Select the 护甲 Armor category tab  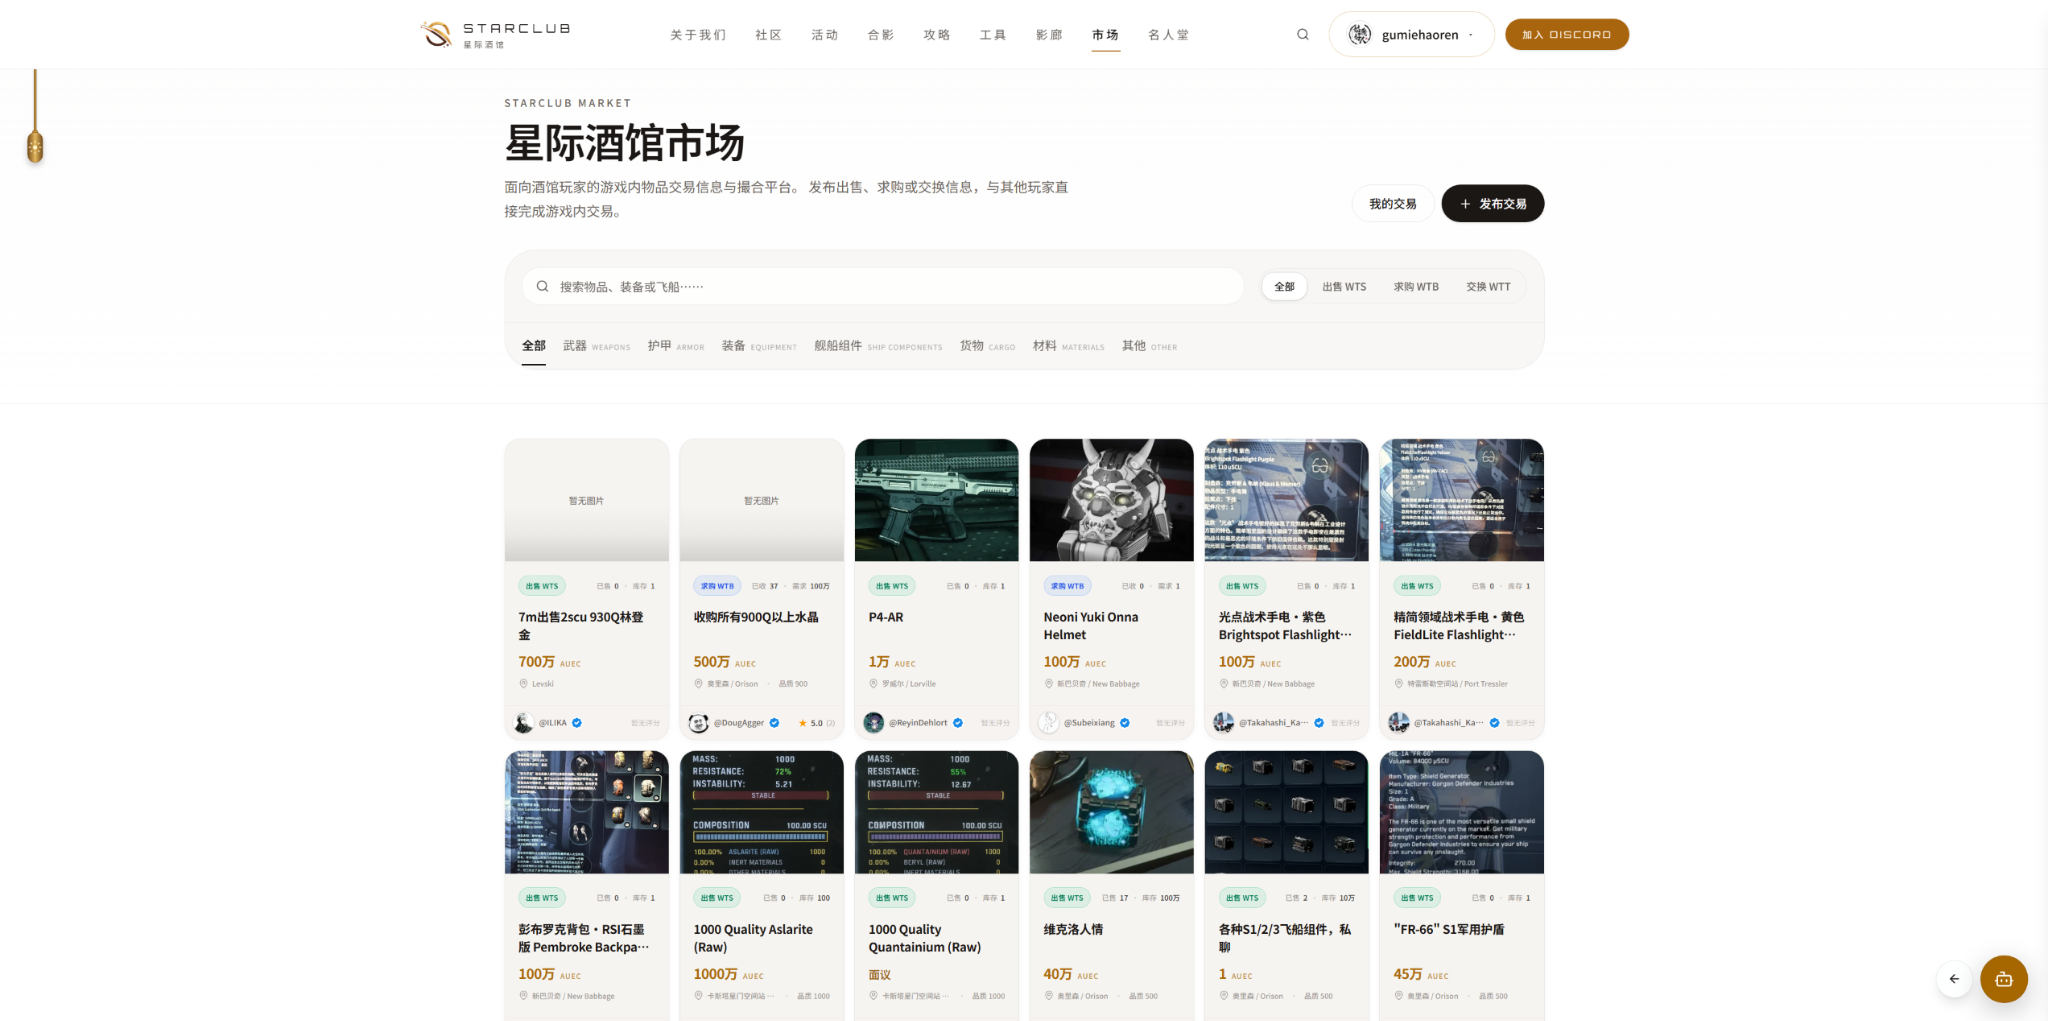coord(676,346)
